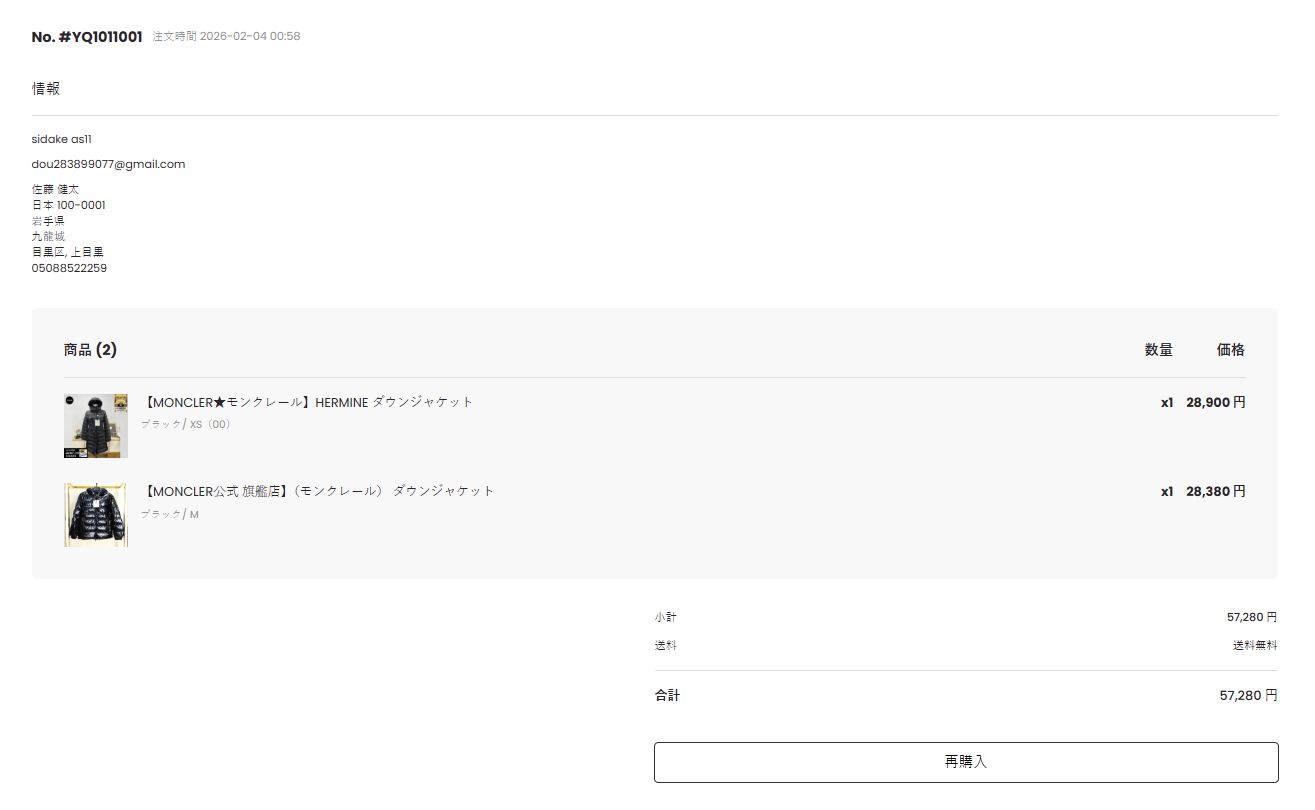Click the order time 2026-02-04 00:58
This screenshot has width=1315, height=810.
coord(250,37)
